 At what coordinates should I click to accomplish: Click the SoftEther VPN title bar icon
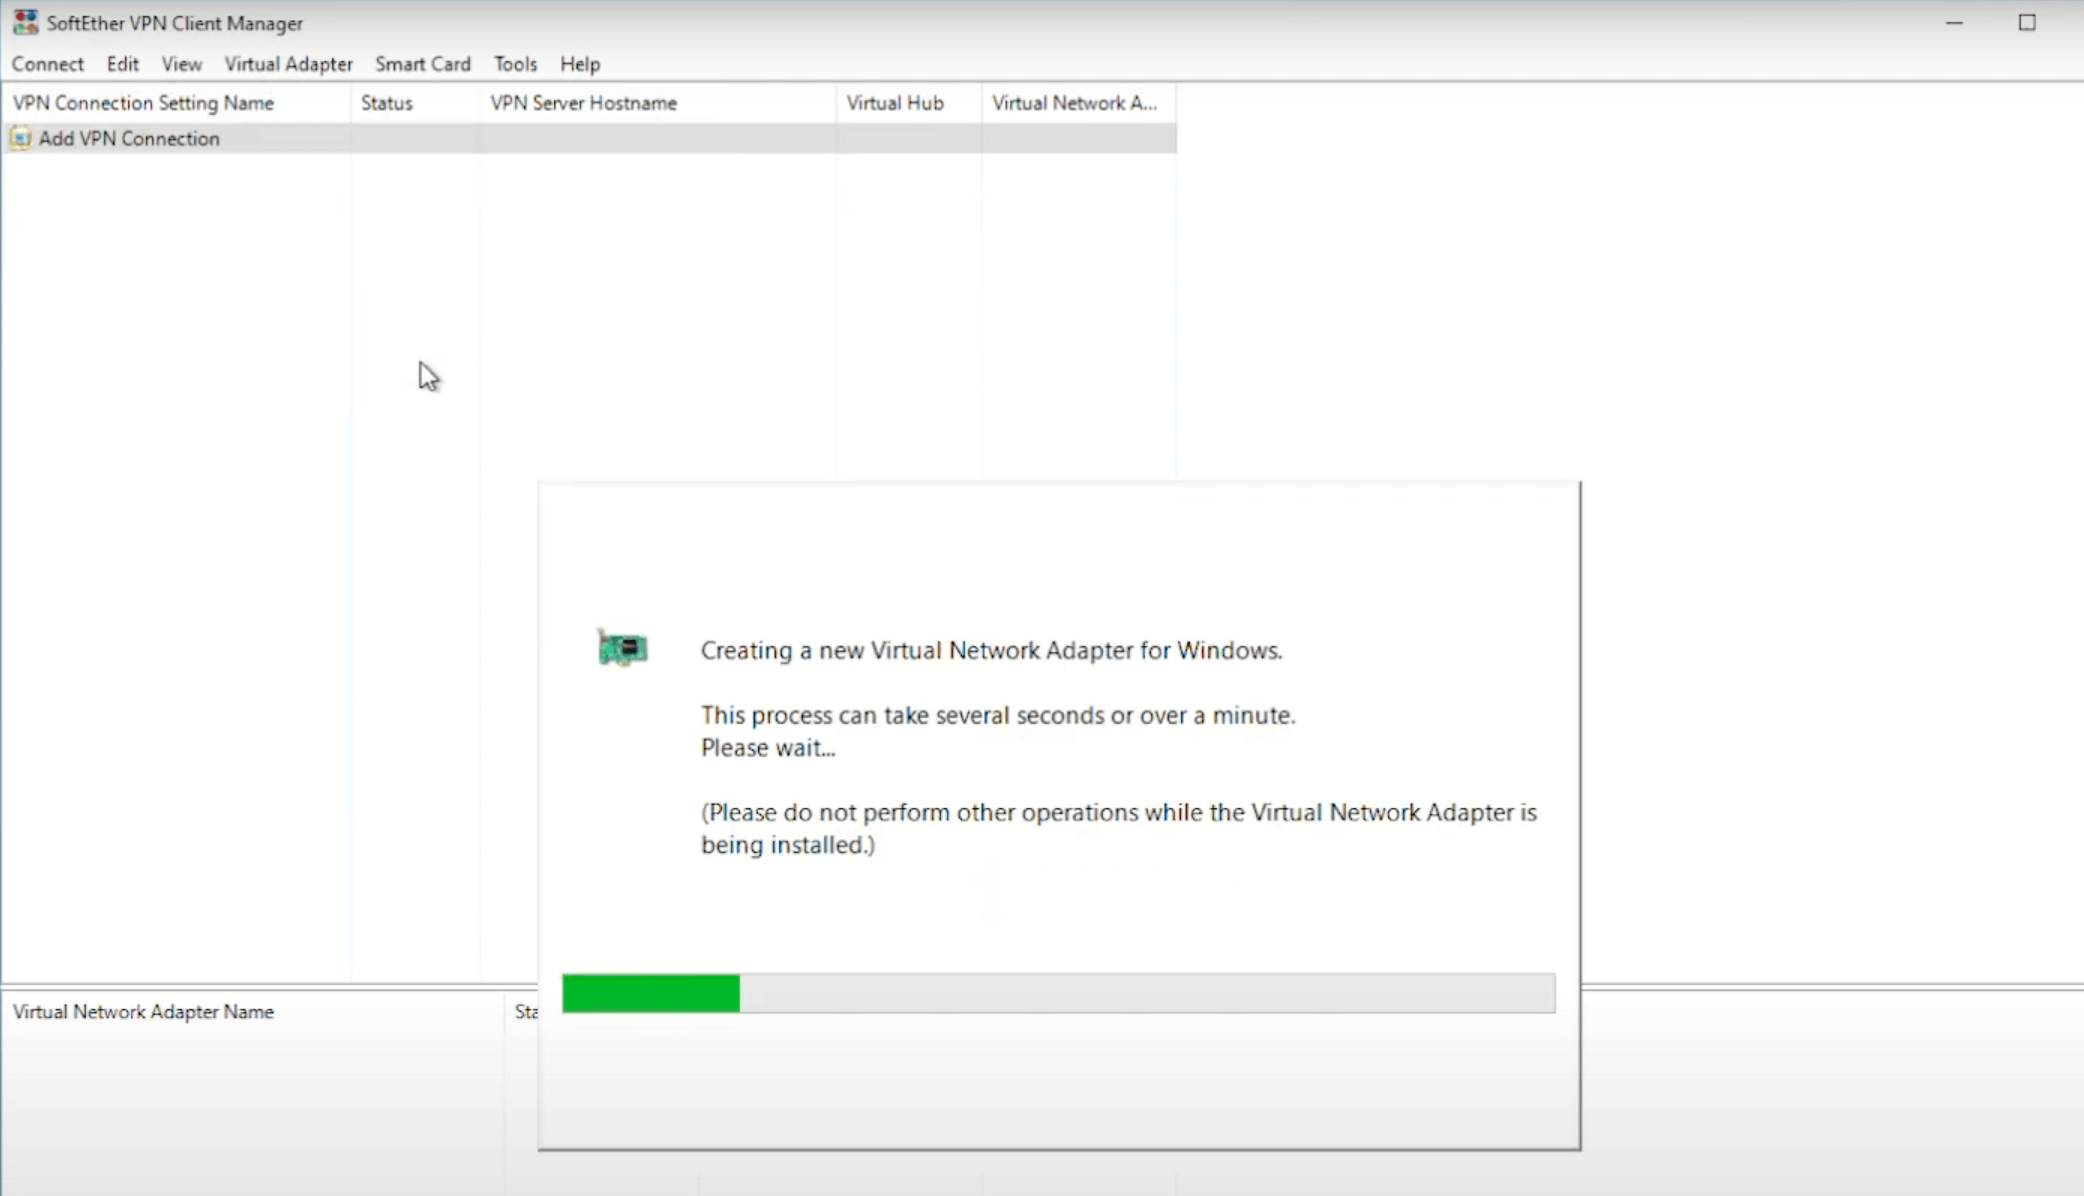point(24,22)
